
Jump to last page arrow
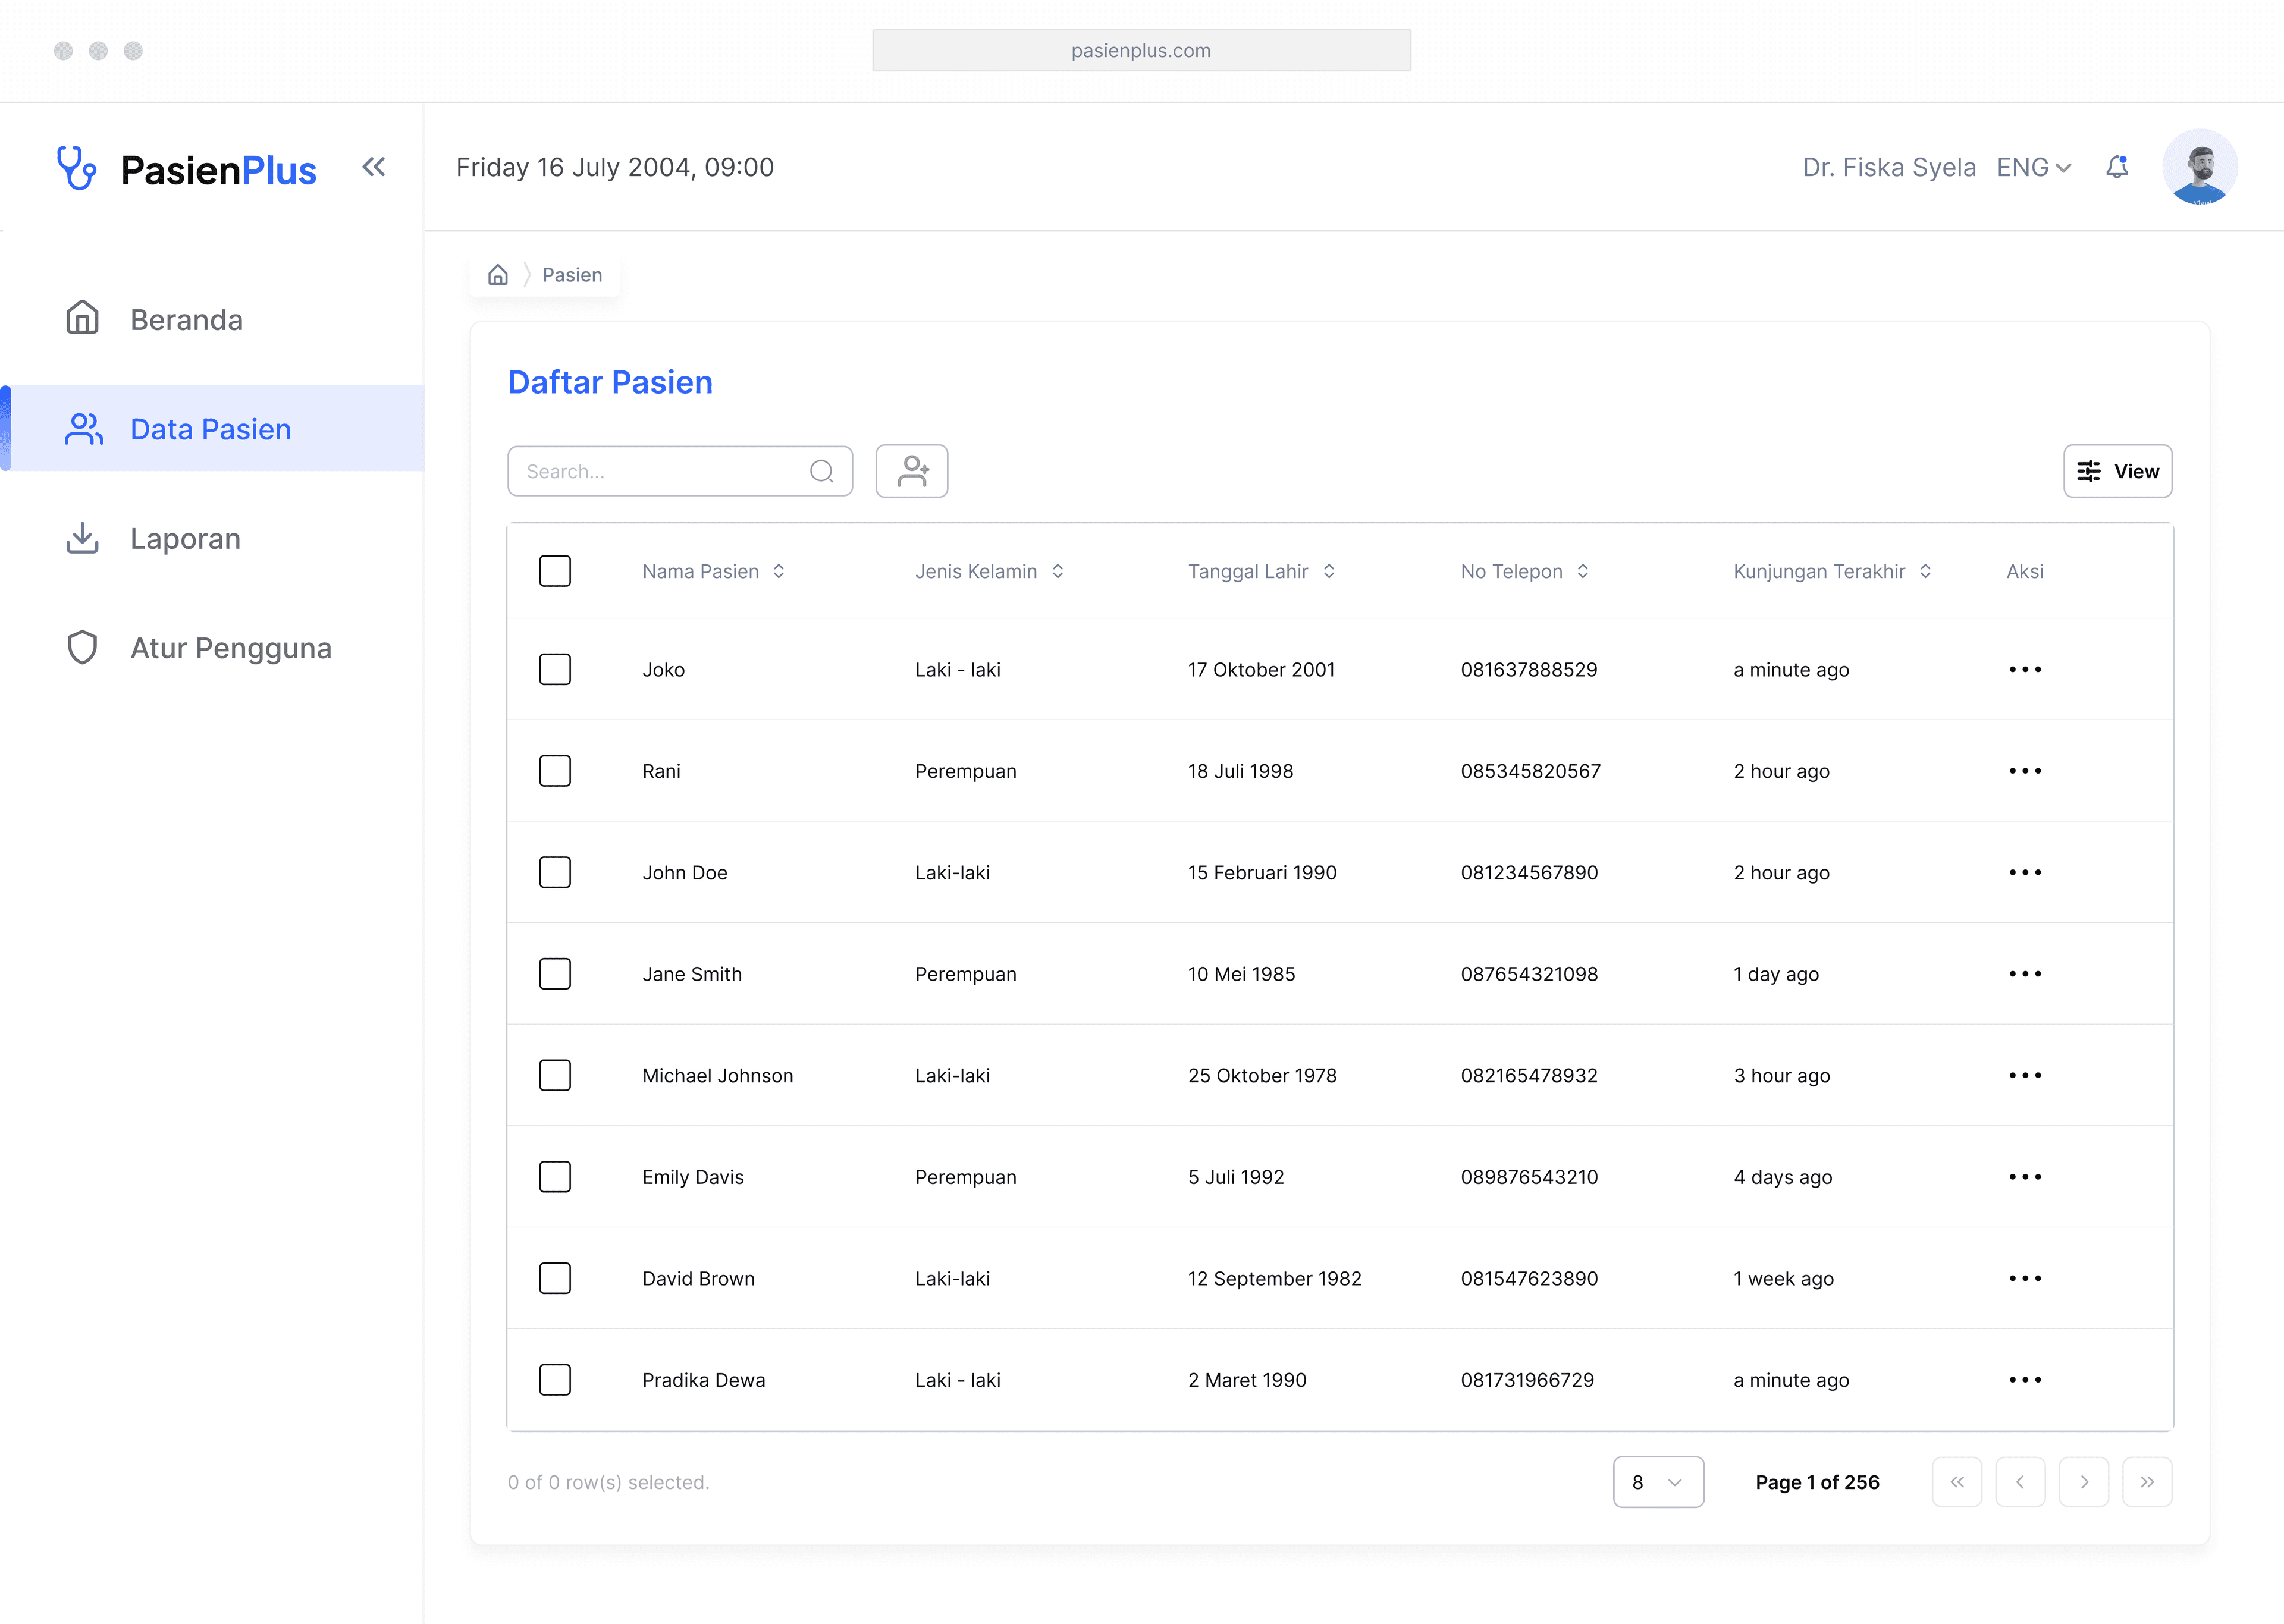pos(2146,1482)
